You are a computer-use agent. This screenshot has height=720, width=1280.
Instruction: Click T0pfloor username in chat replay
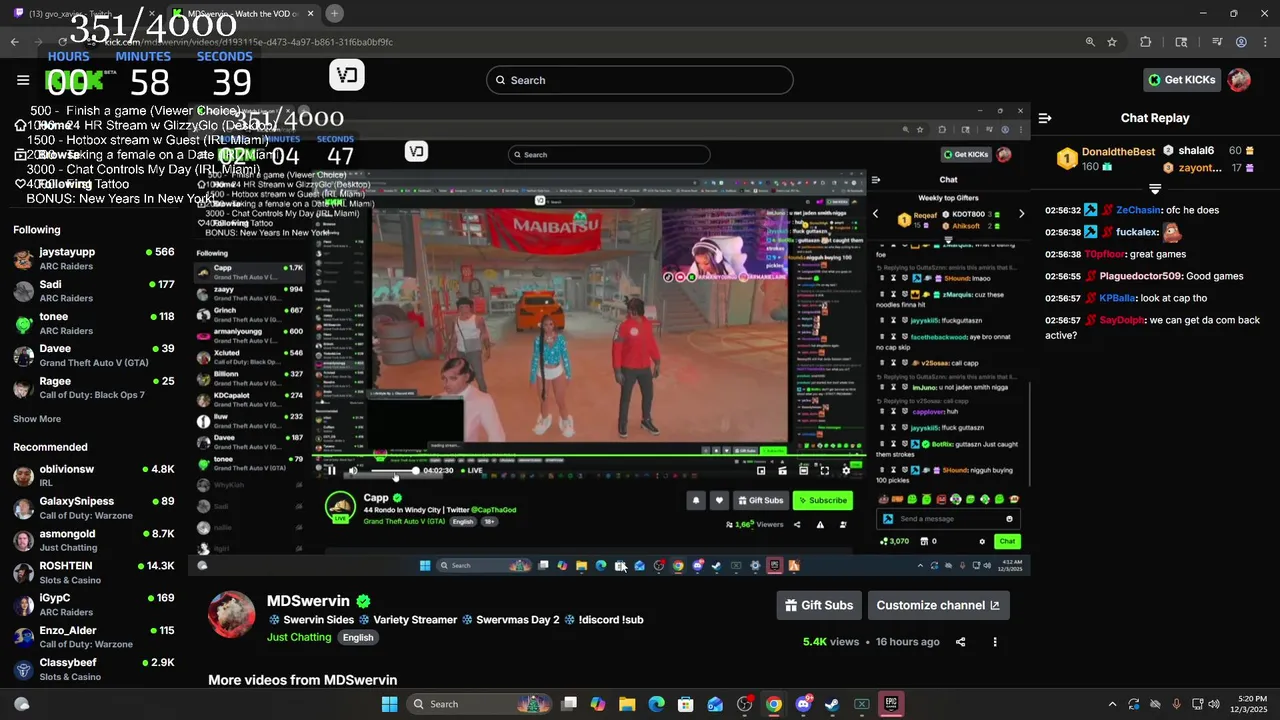[x=1105, y=254]
